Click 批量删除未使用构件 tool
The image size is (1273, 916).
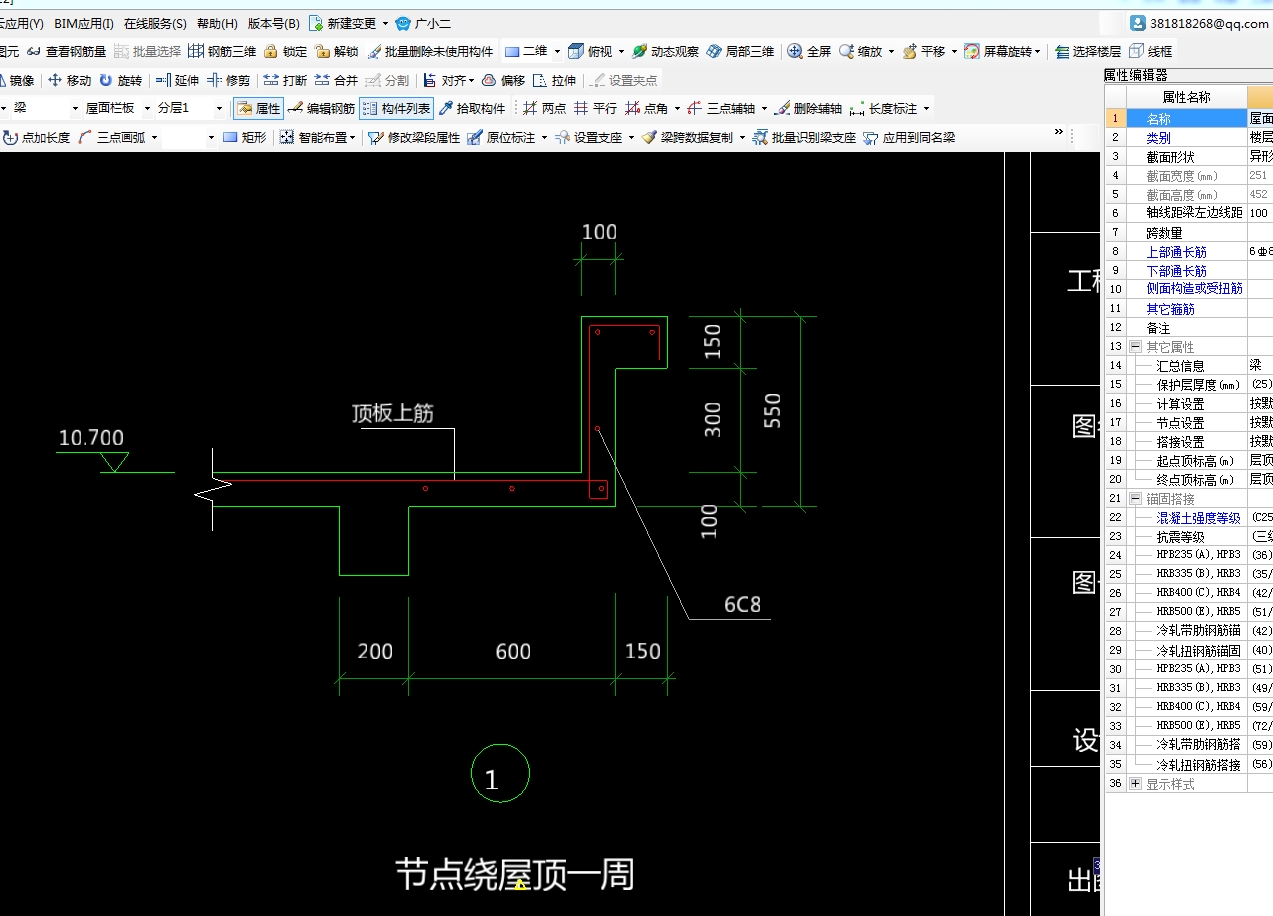(430, 51)
